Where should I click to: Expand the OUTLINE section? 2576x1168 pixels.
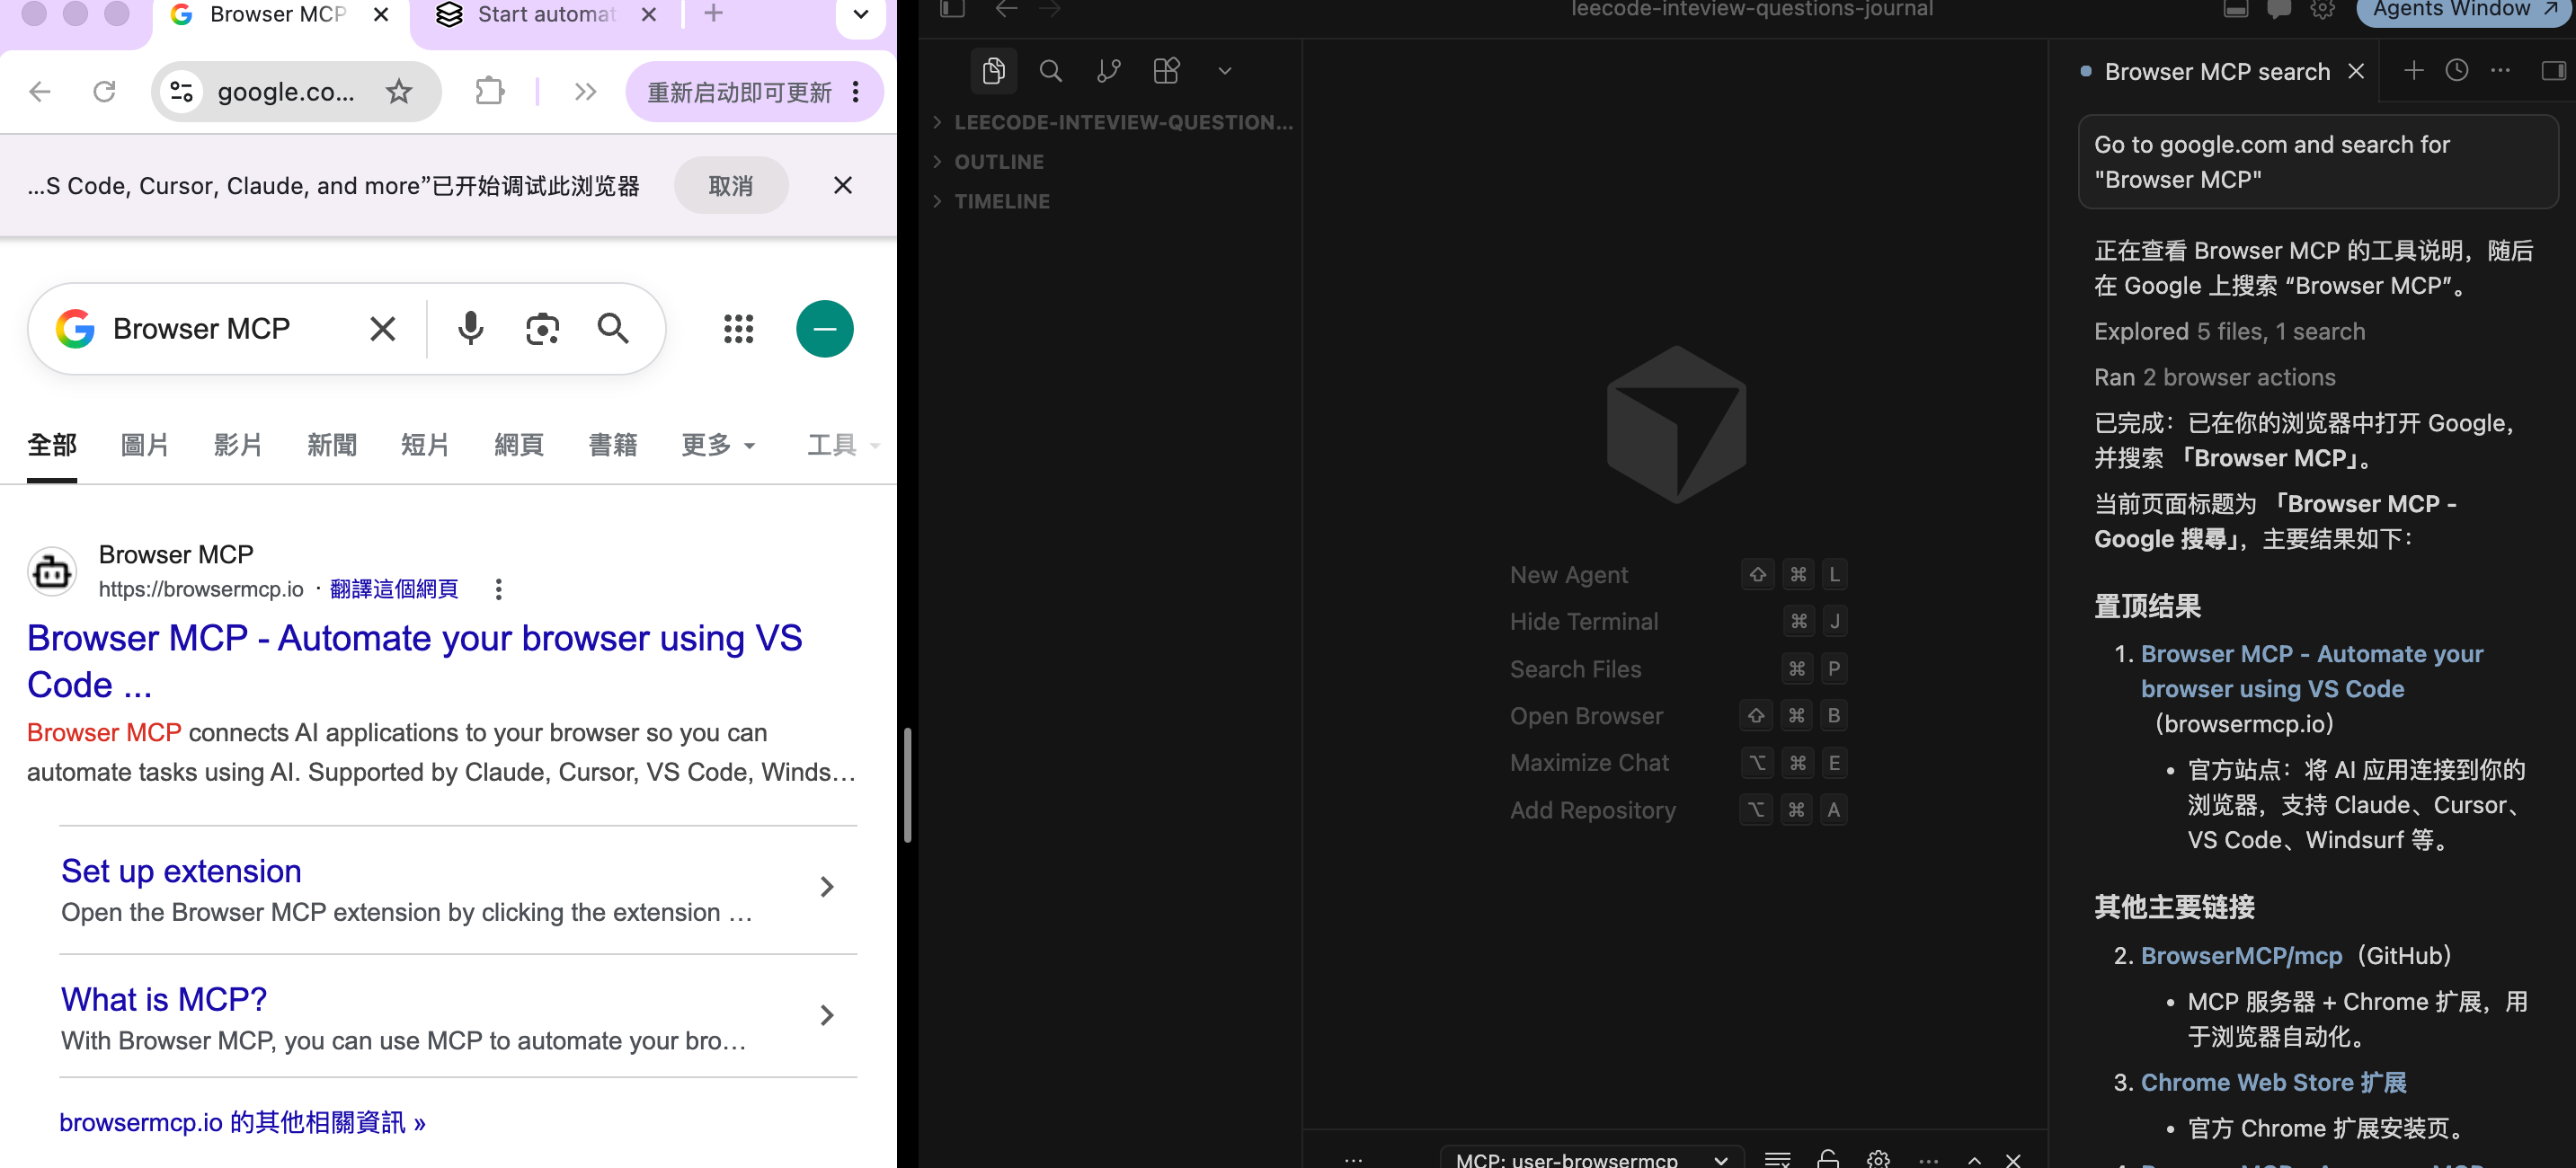(x=1112, y=162)
